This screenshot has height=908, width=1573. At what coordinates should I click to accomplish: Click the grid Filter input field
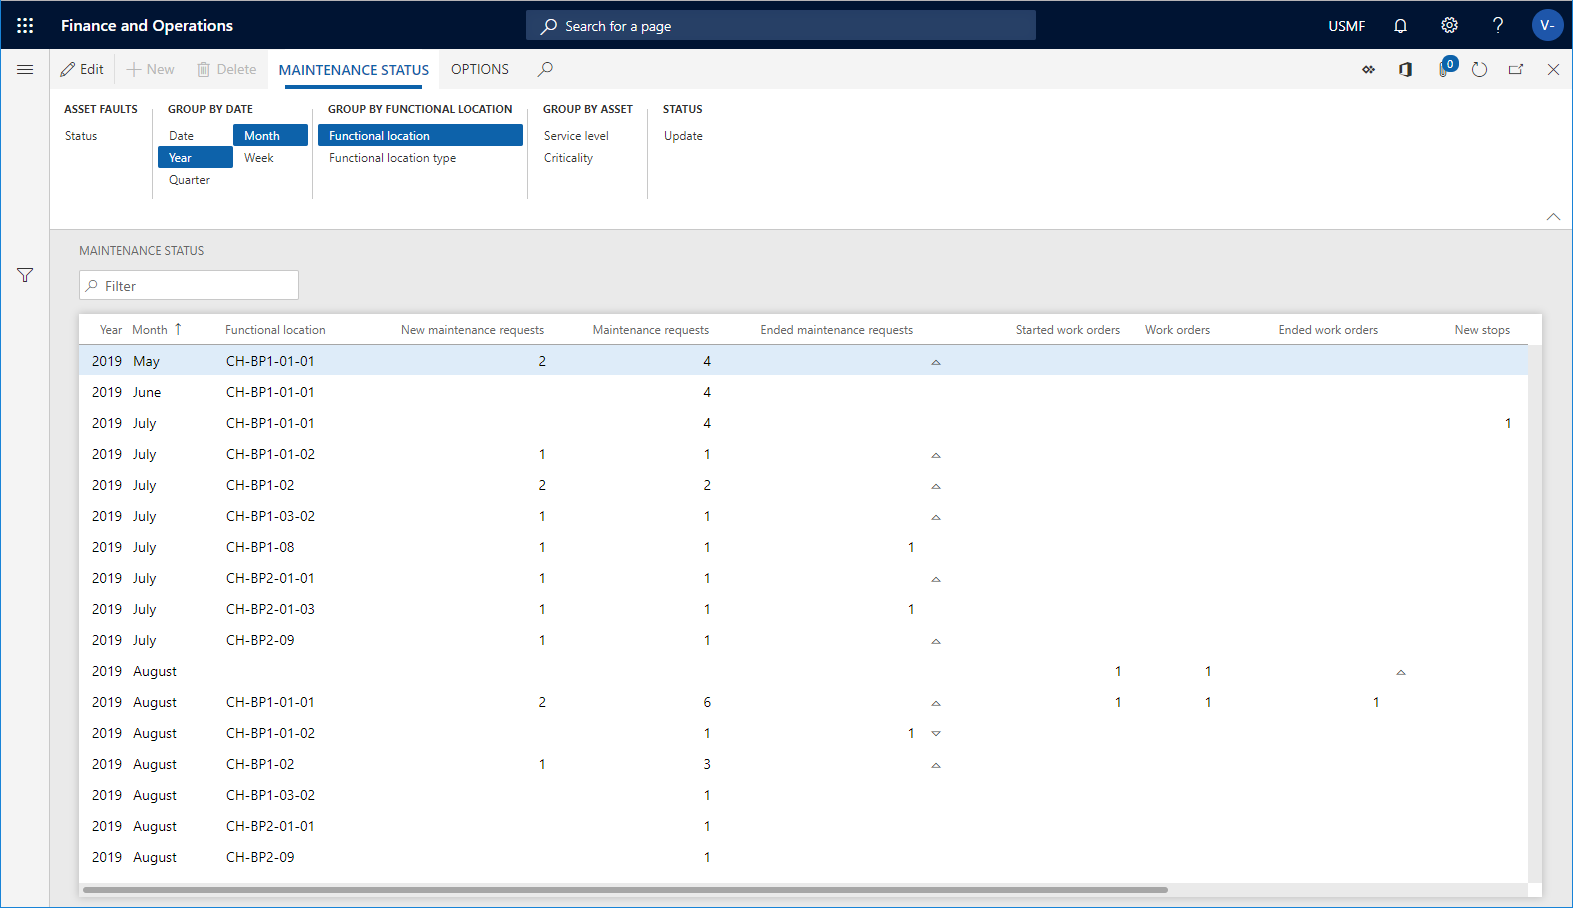point(189,285)
